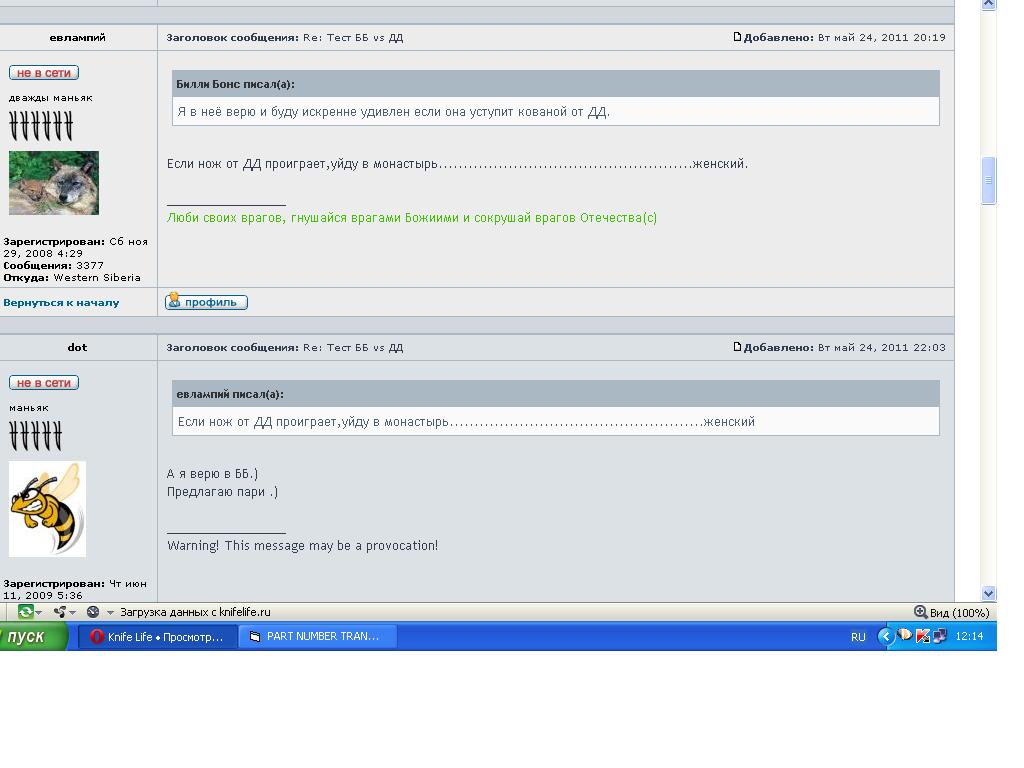Click the RU language indicator

[858, 636]
